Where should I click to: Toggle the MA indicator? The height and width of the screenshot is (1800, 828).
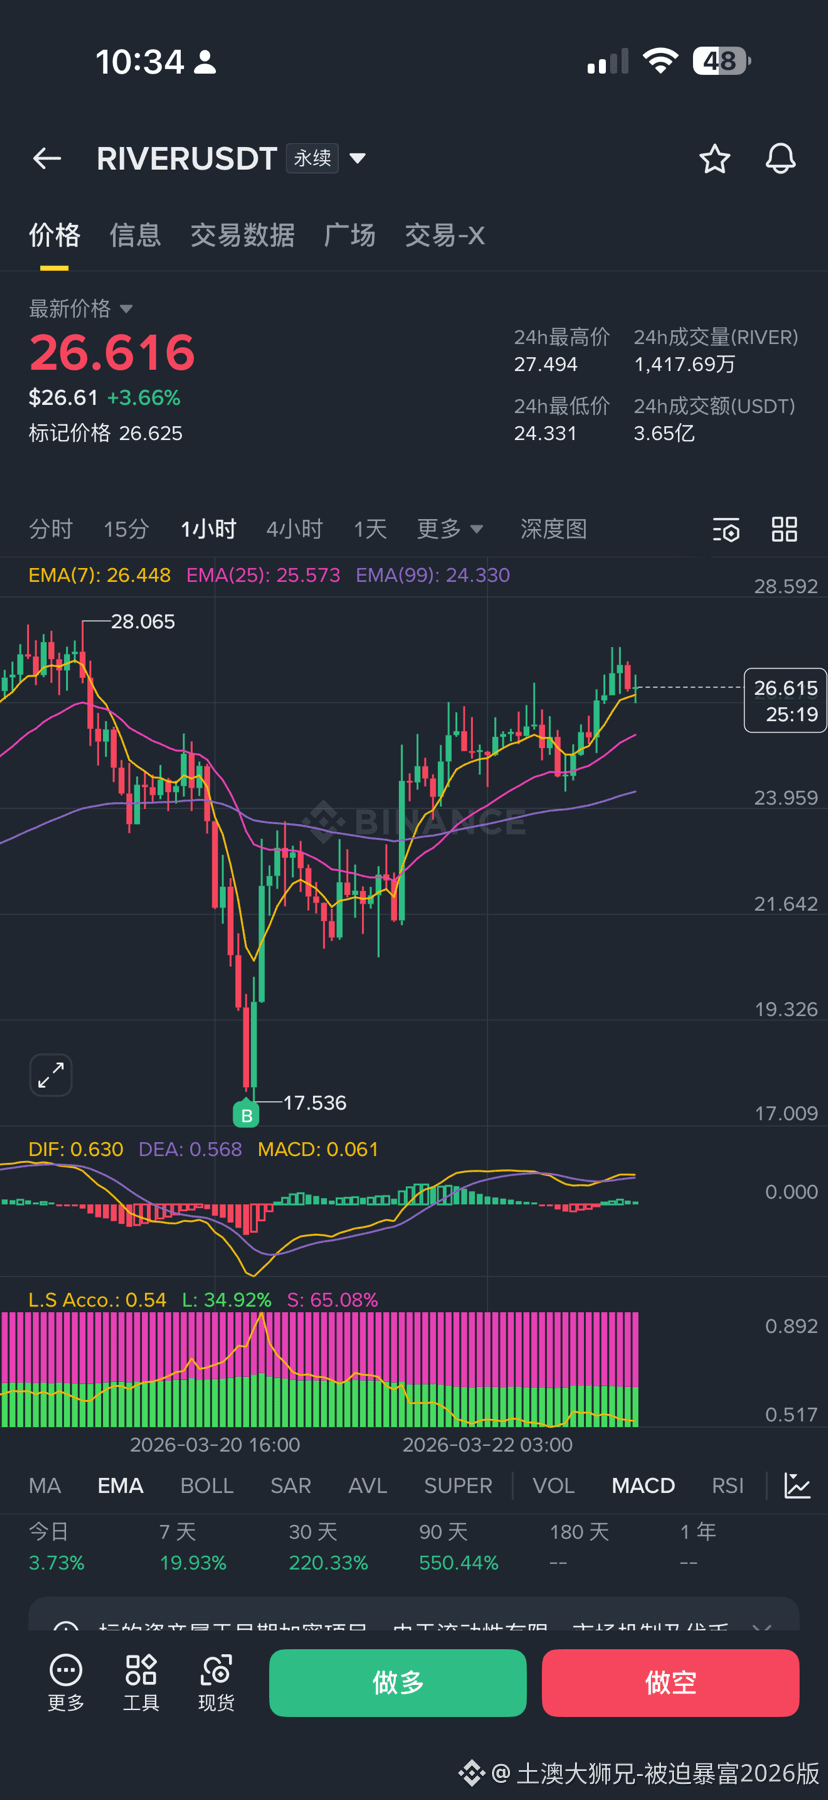point(45,1485)
